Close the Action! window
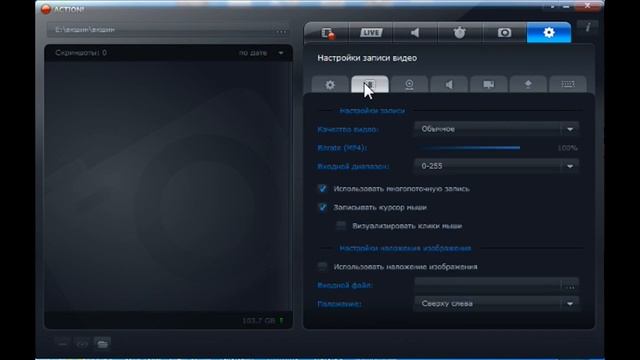 tap(588, 6)
